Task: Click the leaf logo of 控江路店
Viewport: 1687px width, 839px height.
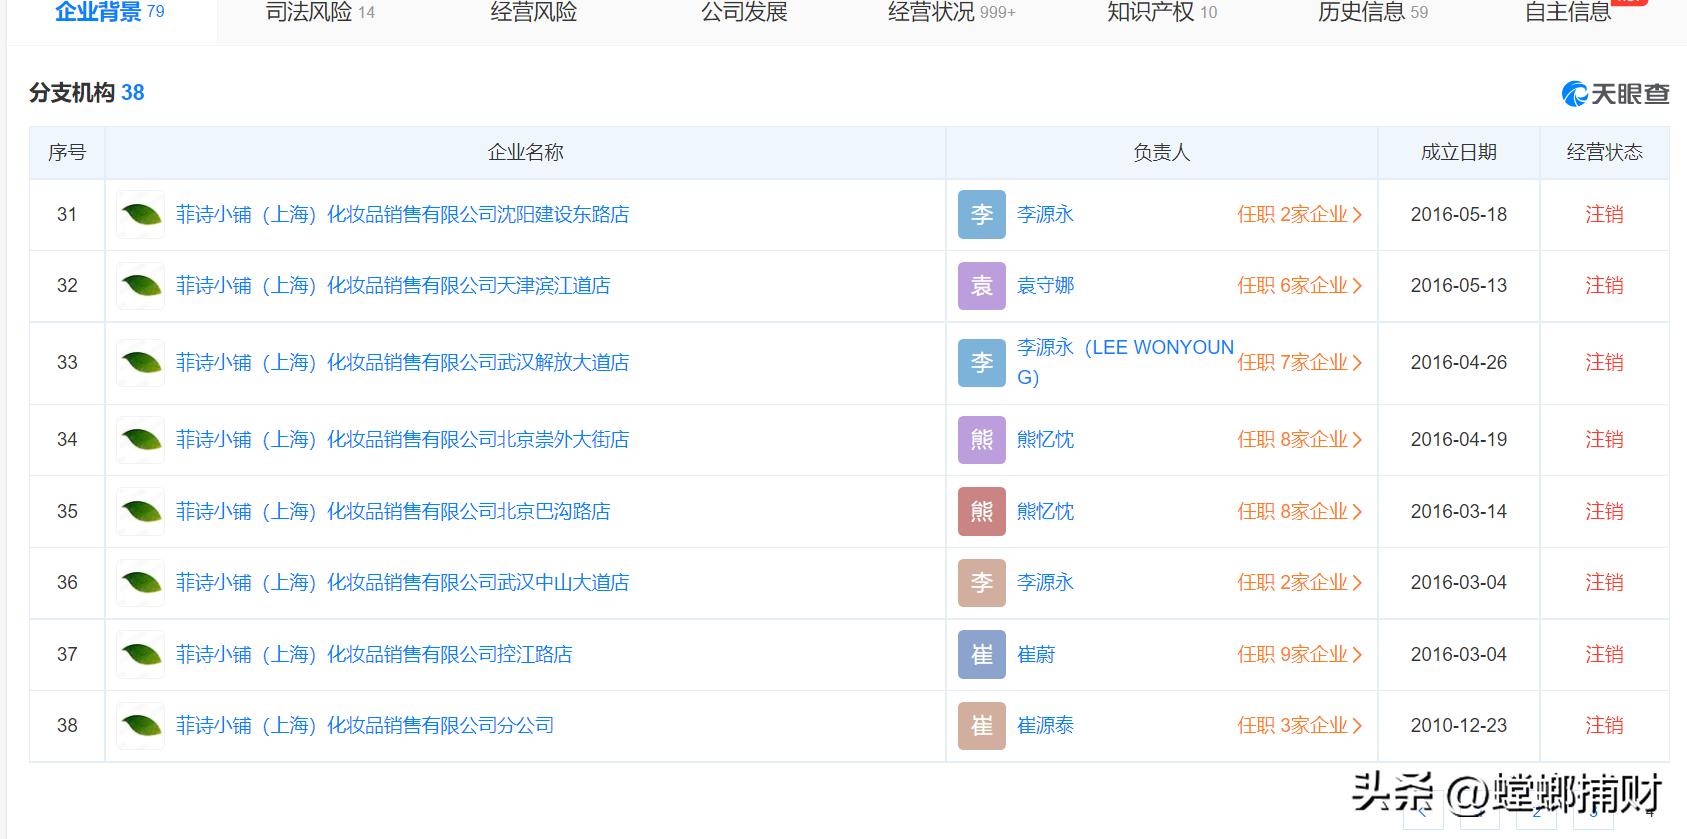Action: click(141, 655)
